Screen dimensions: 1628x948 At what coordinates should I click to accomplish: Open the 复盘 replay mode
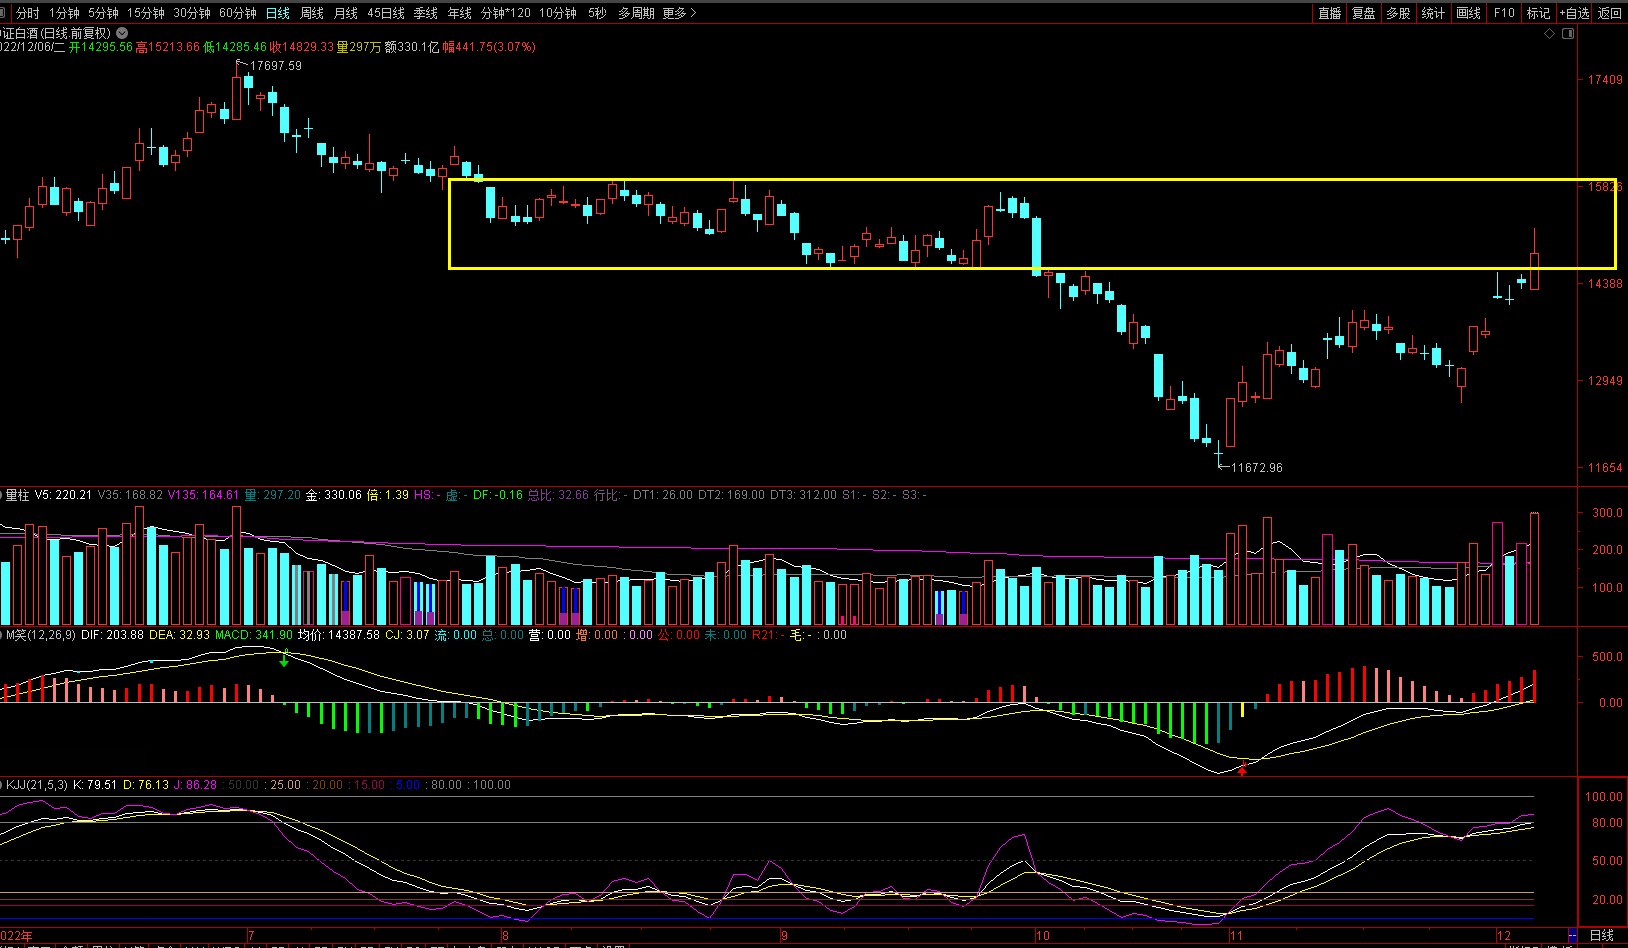click(x=1363, y=13)
